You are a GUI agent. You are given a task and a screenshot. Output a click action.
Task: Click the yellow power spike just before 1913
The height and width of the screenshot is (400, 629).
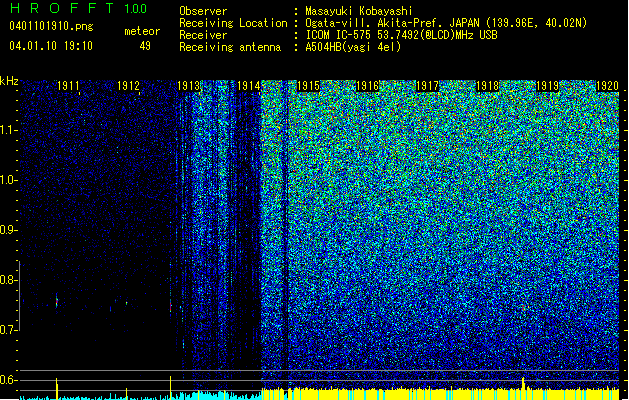[170, 387]
